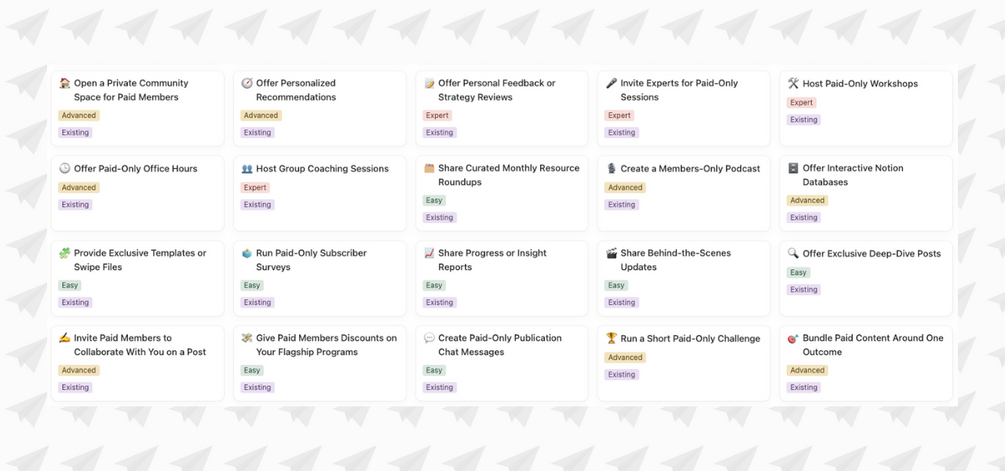
Task: Click the trophy icon on Short Paid-Only Challenge
Action: [x=611, y=339]
